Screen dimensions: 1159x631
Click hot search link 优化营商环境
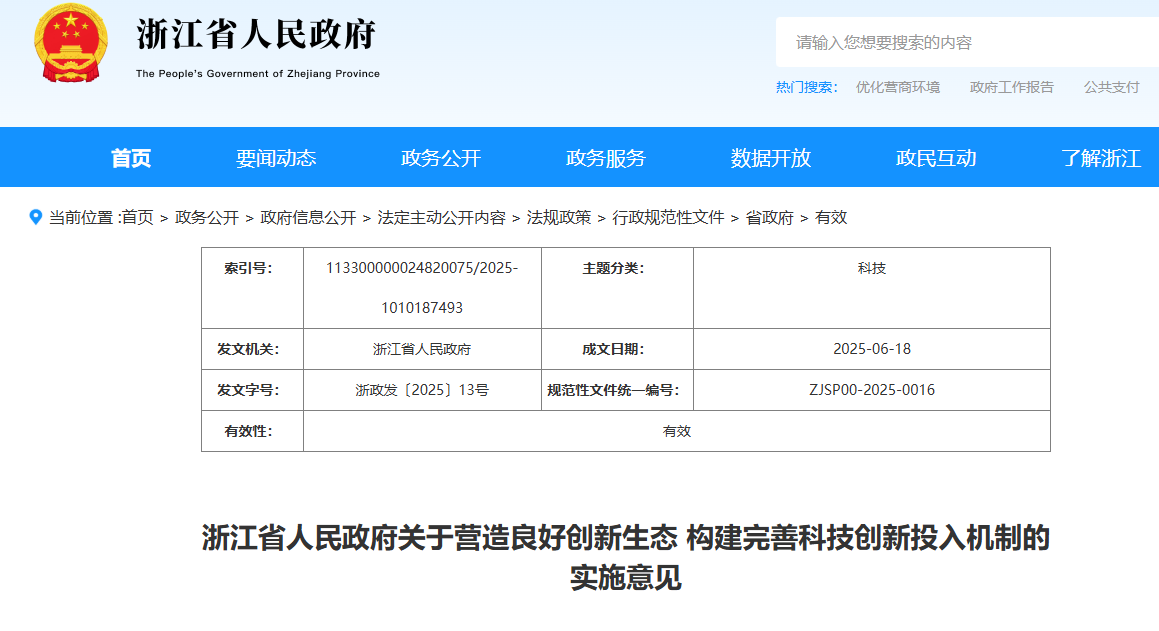coord(898,87)
